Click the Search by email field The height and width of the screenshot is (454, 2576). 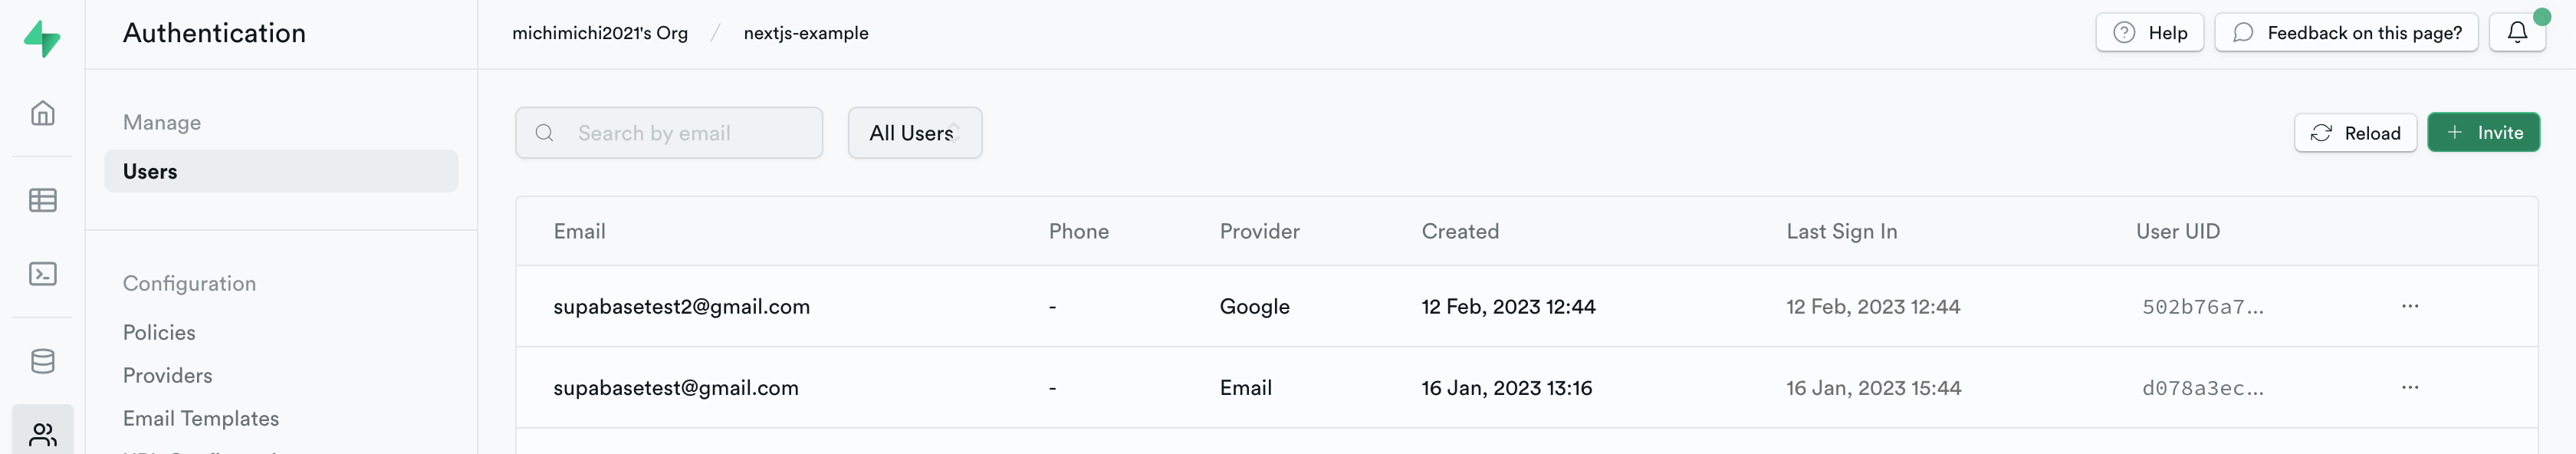tap(690, 133)
